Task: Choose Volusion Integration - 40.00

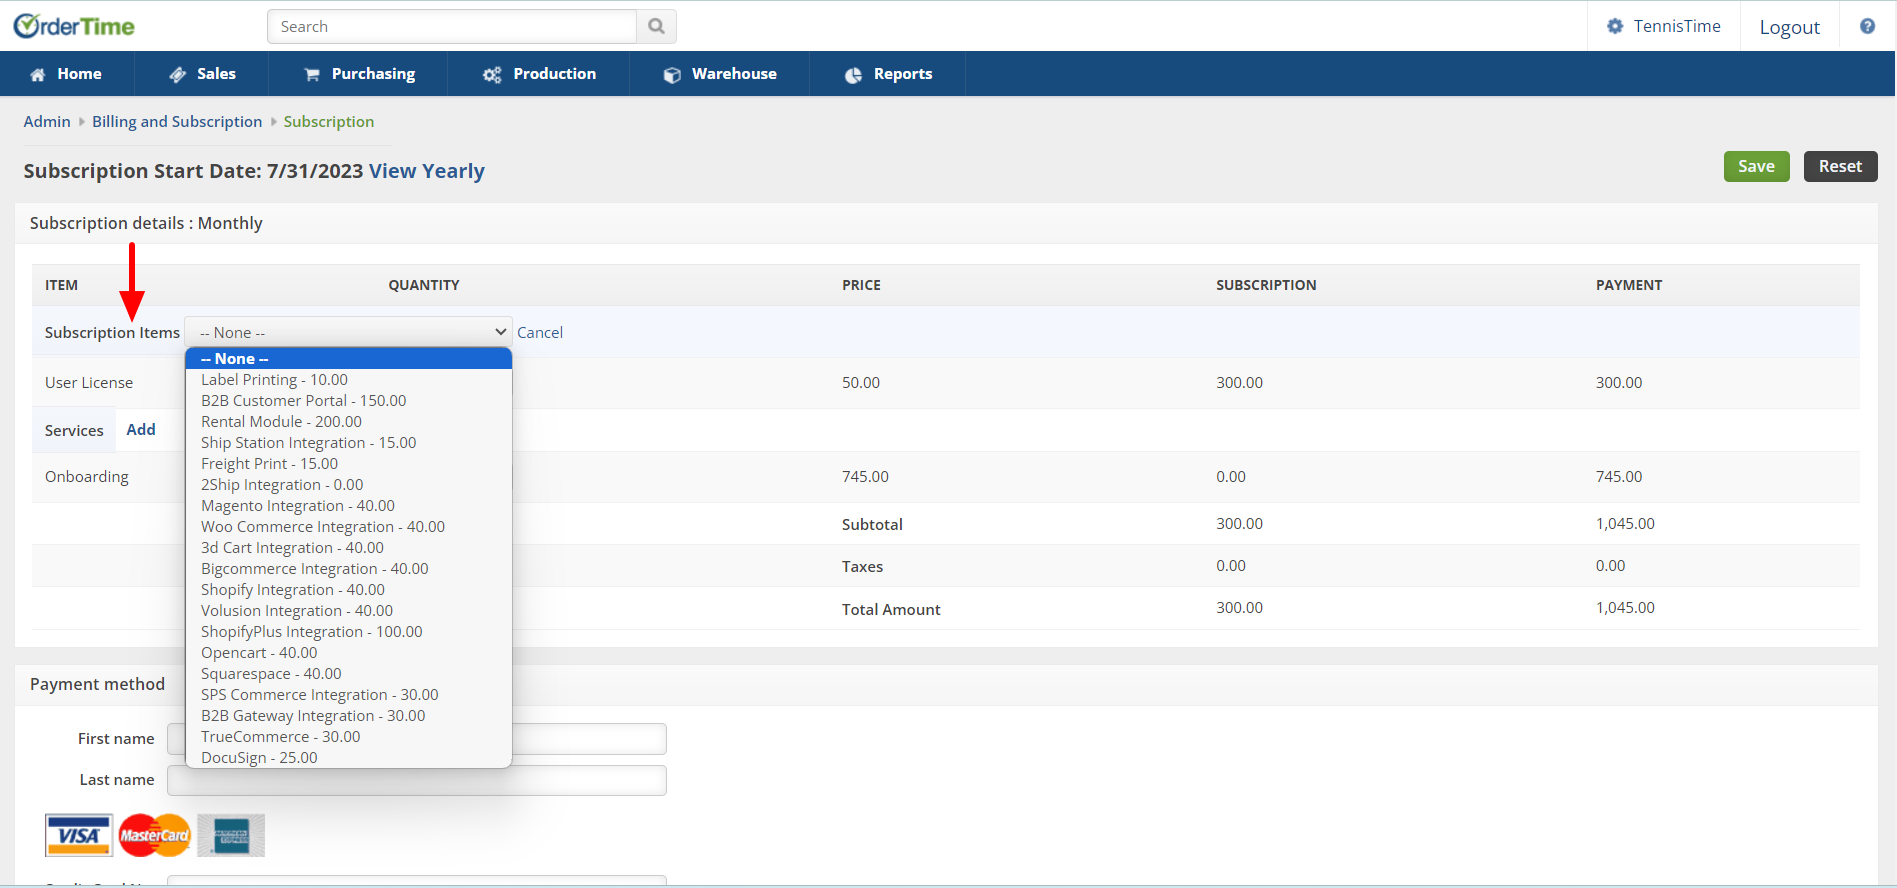Action: pos(349,611)
